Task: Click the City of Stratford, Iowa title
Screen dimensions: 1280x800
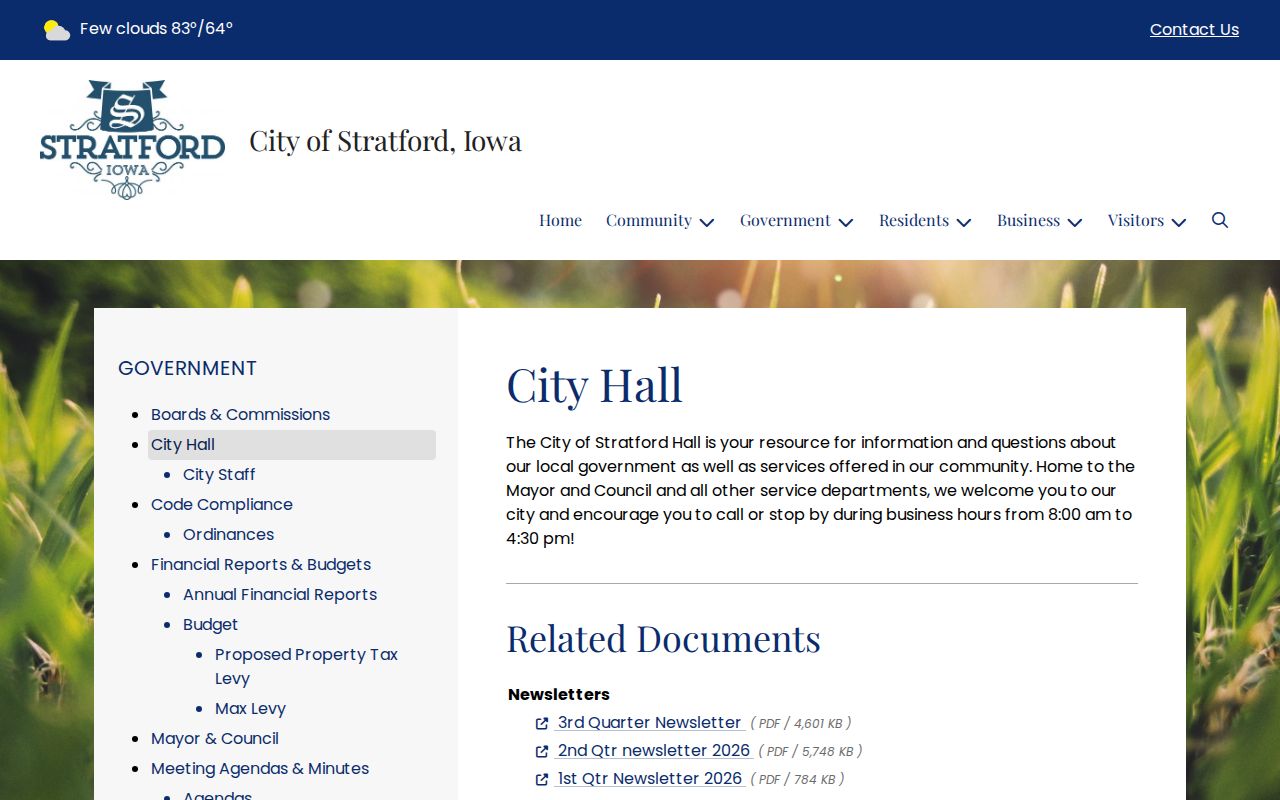Action: point(385,141)
